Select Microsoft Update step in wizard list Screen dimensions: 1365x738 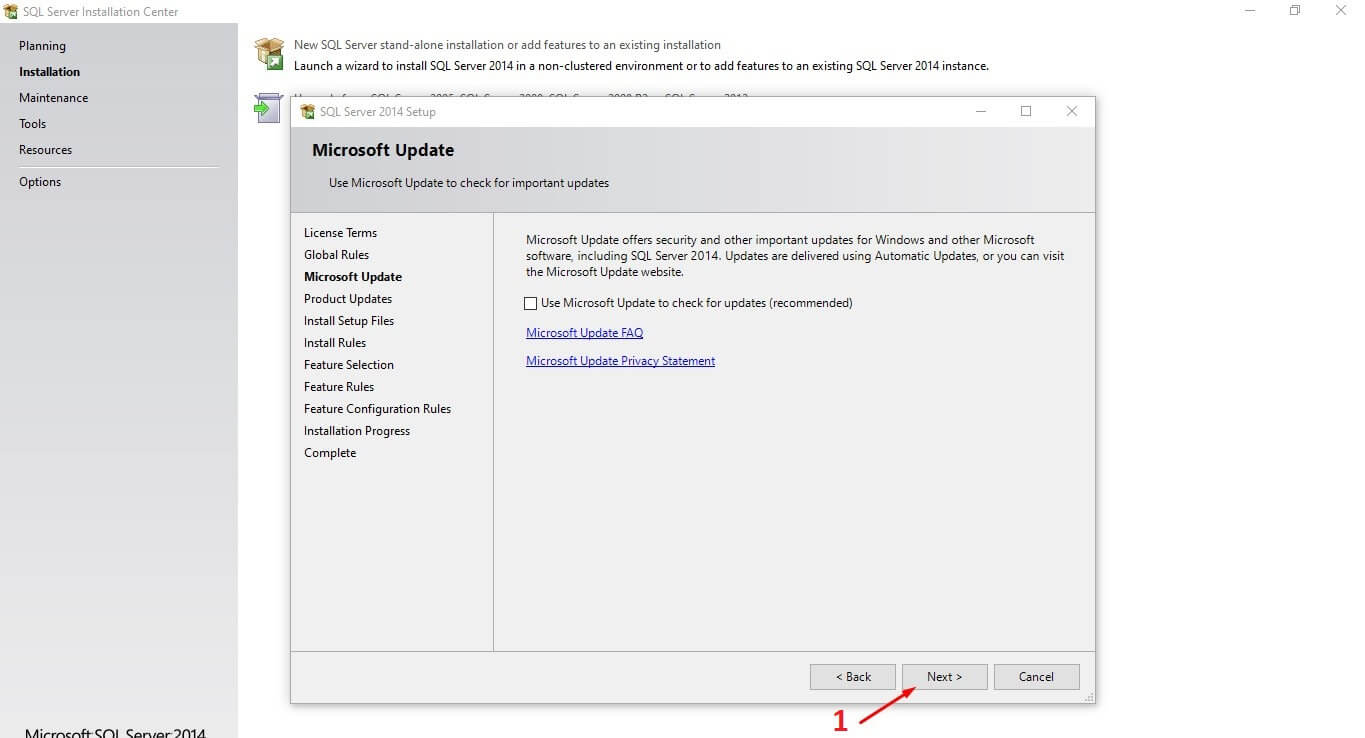point(353,277)
